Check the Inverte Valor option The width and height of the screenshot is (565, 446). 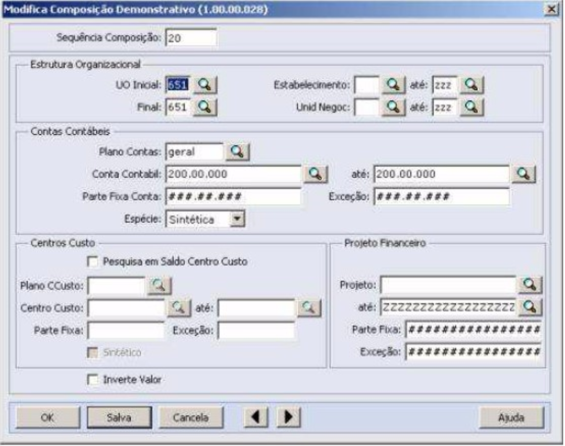[x=93, y=379]
